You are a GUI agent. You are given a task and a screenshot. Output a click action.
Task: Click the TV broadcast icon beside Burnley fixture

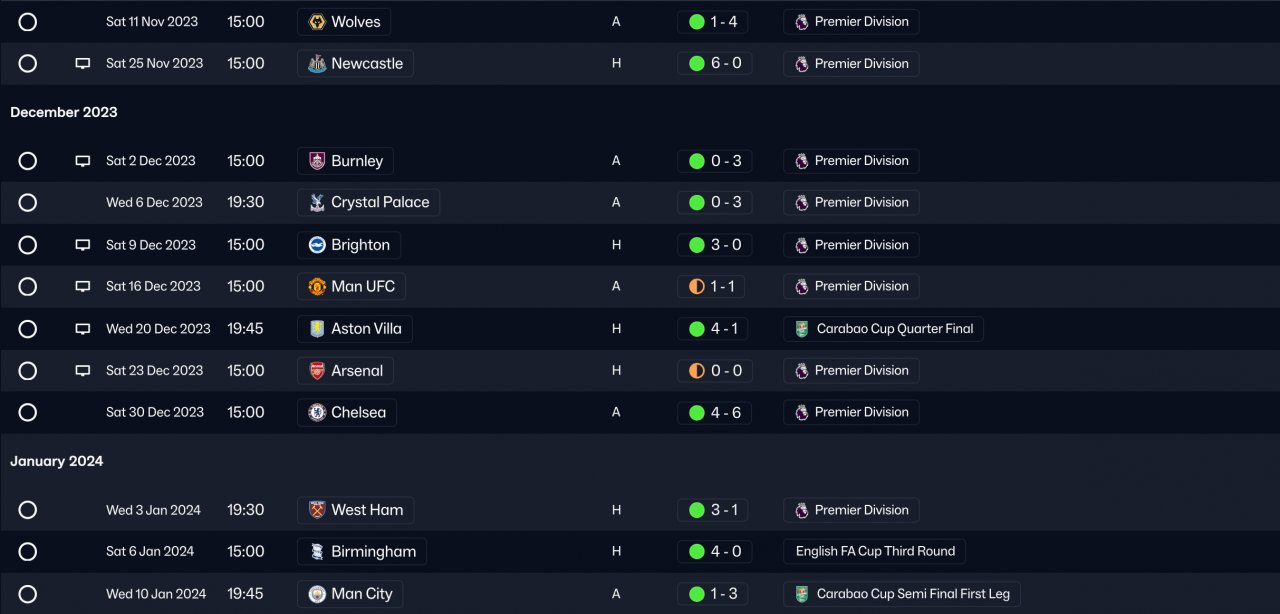[x=83, y=161]
